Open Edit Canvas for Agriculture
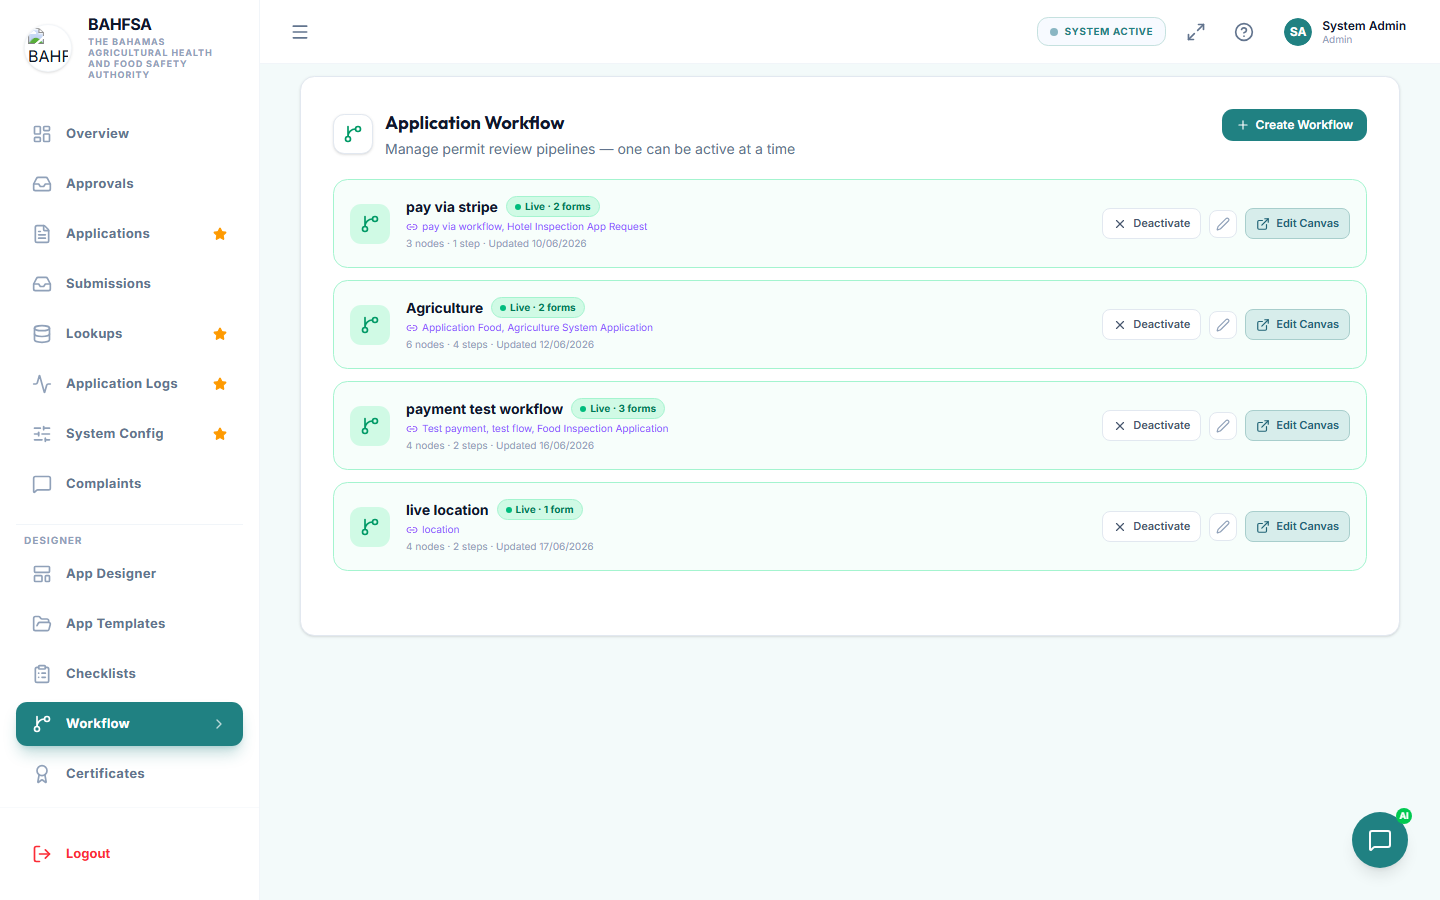 coord(1297,325)
